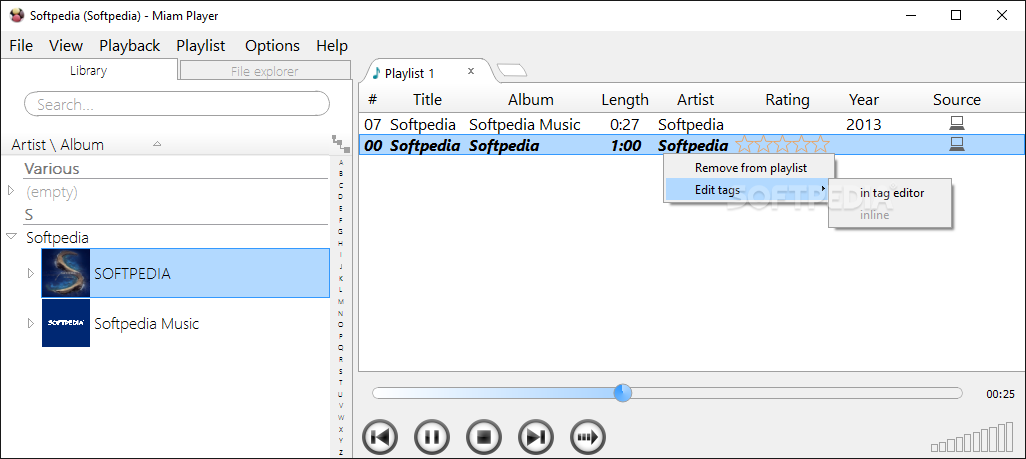Close the Playlist 1 tab

[470, 71]
